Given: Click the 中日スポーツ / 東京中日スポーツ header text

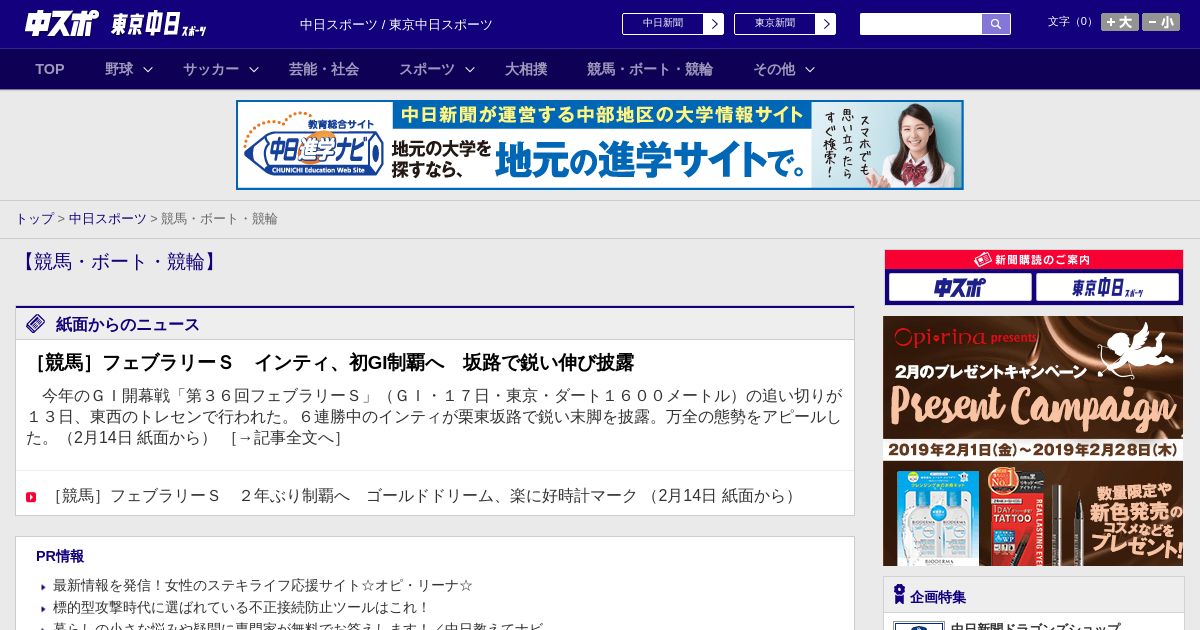Looking at the screenshot, I should 396,24.
